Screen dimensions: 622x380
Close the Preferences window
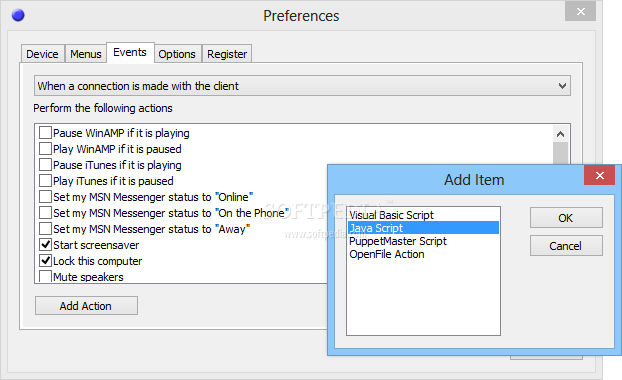click(580, 12)
